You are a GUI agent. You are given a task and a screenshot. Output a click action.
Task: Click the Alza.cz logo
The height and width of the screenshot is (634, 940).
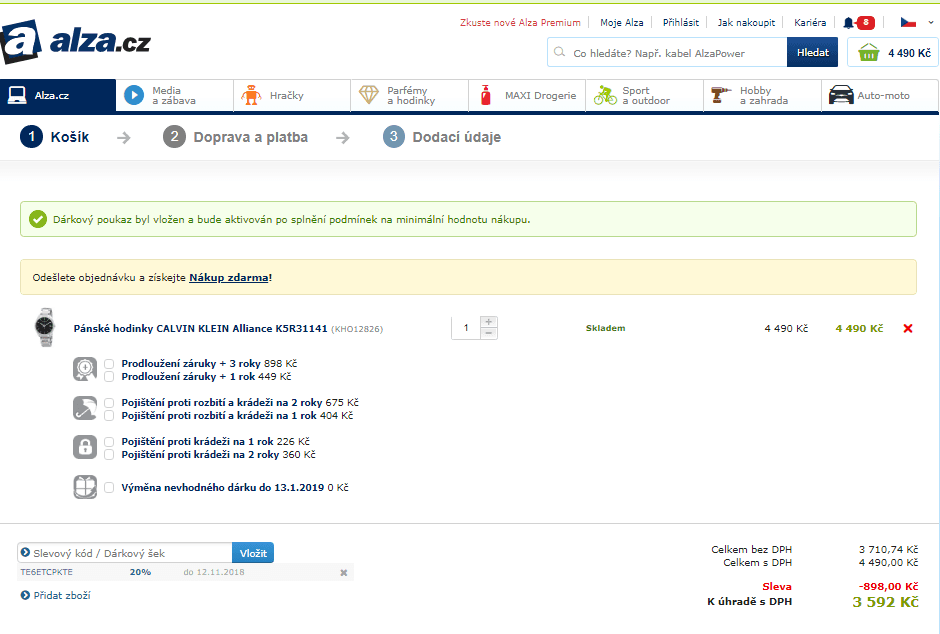[76, 42]
